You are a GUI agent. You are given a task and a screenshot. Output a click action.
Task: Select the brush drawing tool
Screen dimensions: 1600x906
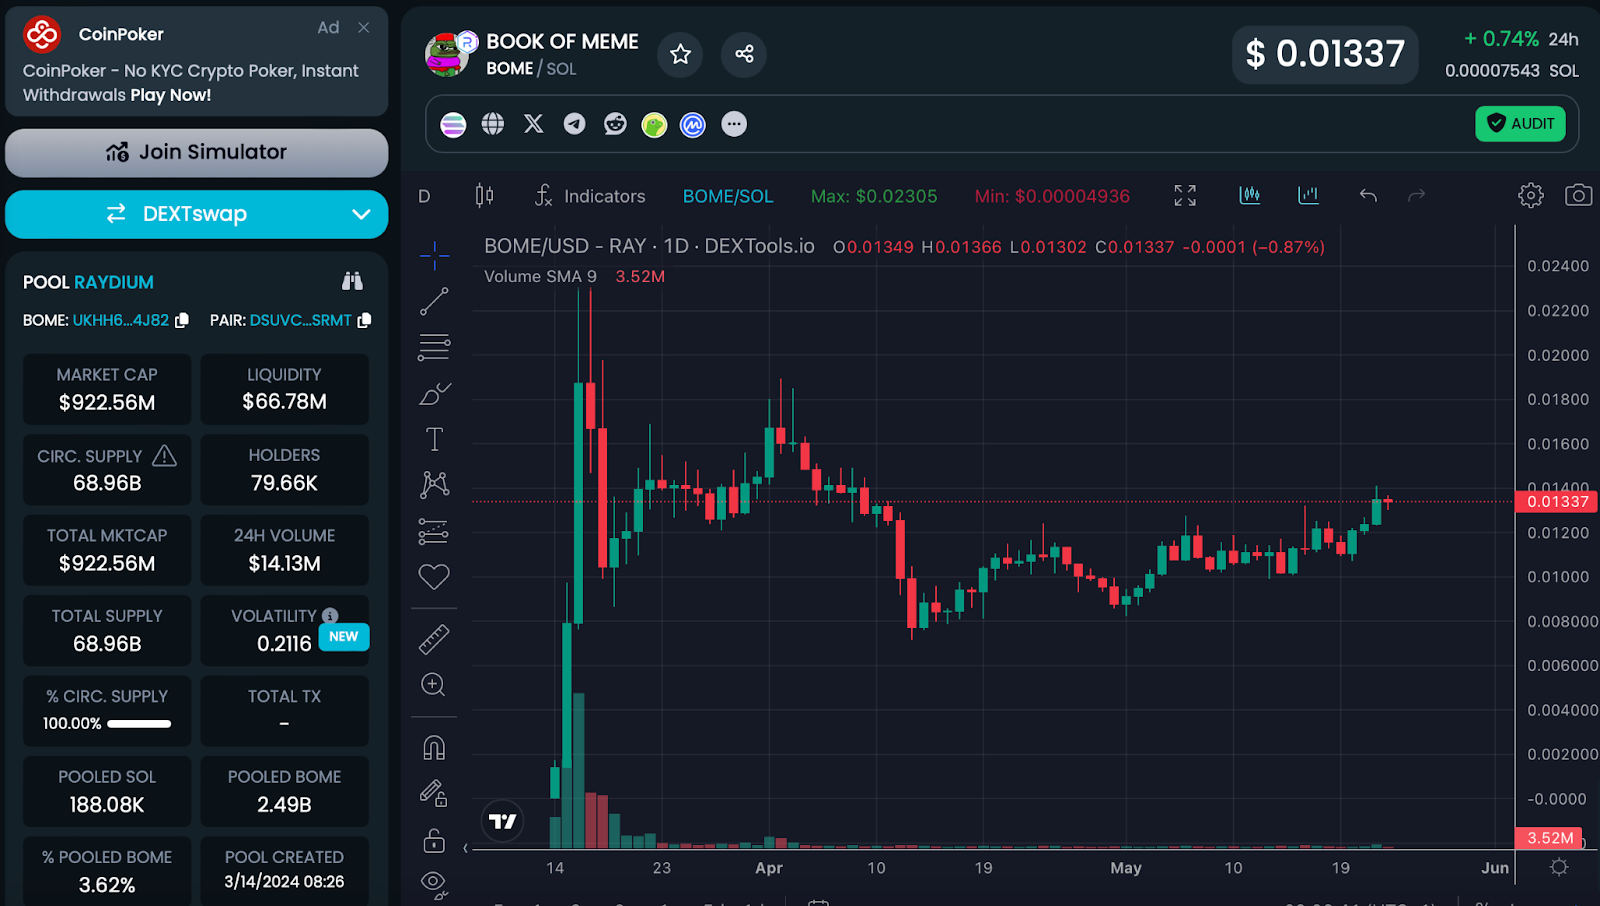click(x=434, y=394)
